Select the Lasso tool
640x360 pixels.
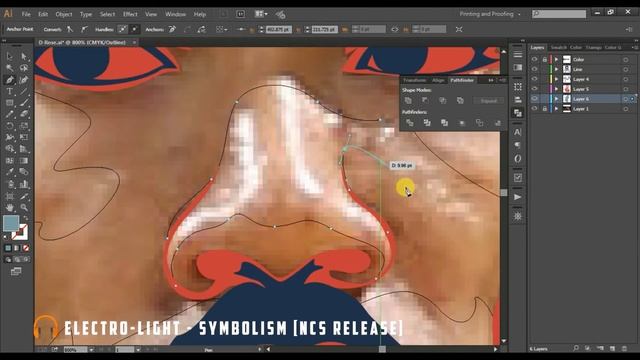pos(24,68)
